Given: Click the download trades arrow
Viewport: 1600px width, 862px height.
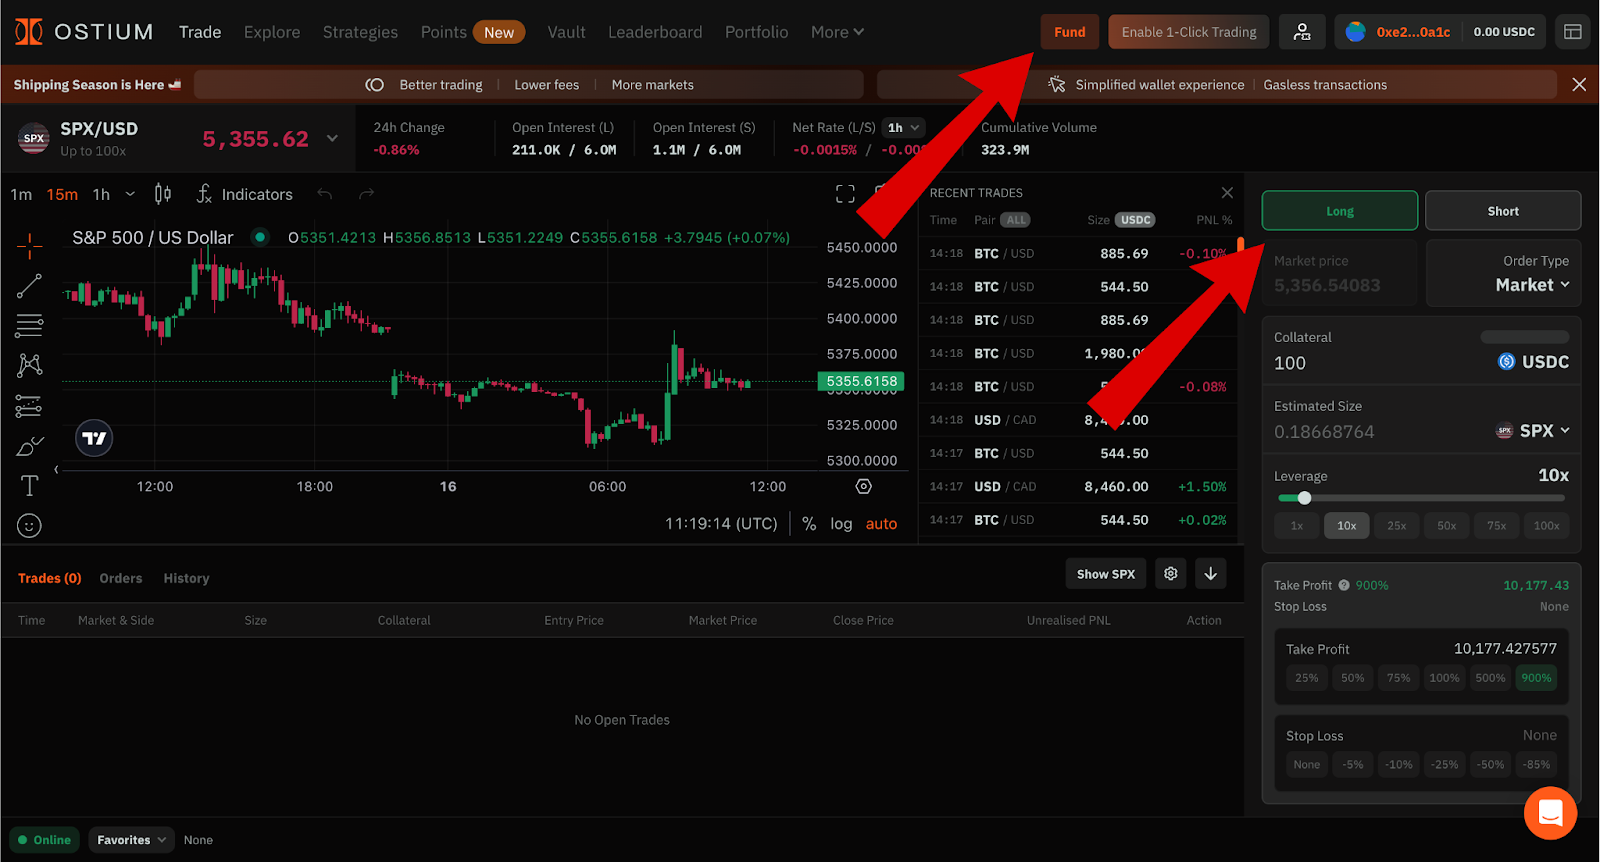Looking at the screenshot, I should (1210, 574).
